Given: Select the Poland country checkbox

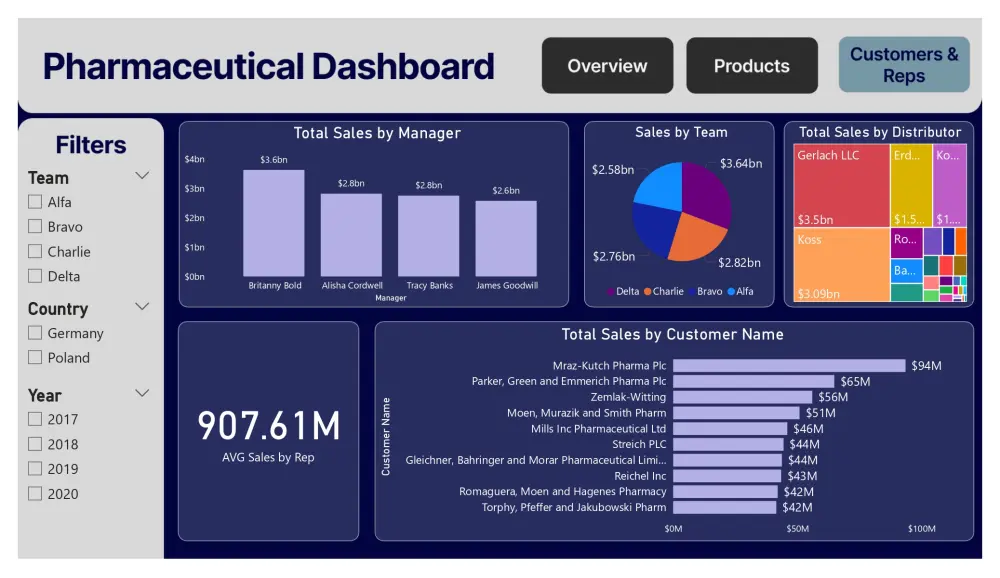Looking at the screenshot, I should click(x=35, y=357).
